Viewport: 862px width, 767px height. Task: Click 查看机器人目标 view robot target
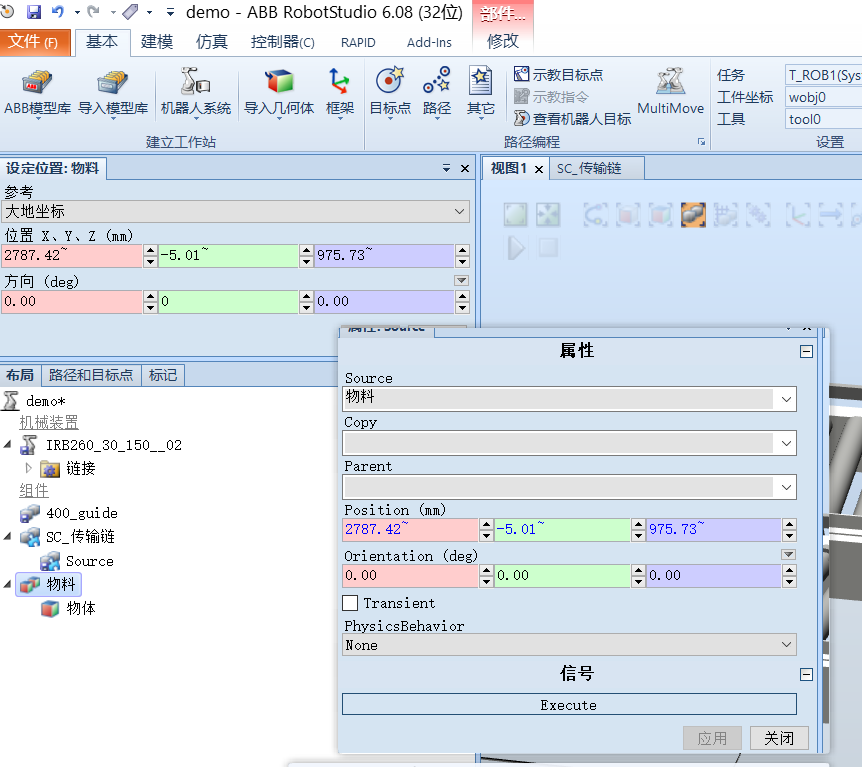(x=572, y=119)
